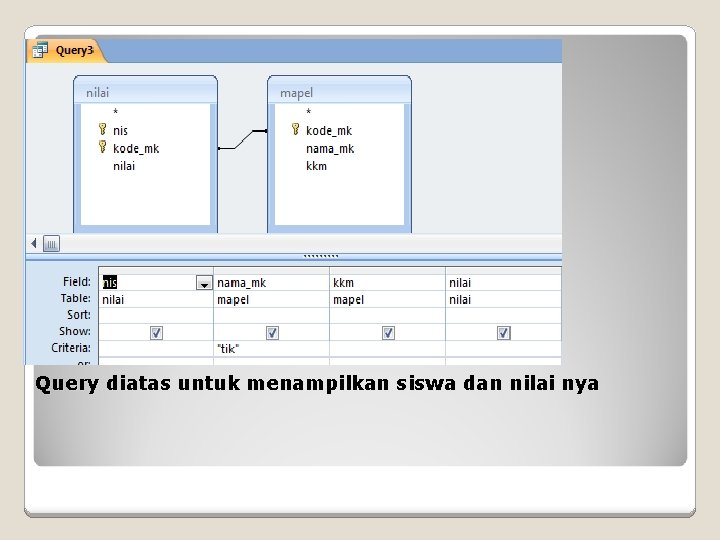This screenshot has width=720, height=540.
Task: Toggle Show checkbox for nama_mk column
Action: coord(272,332)
